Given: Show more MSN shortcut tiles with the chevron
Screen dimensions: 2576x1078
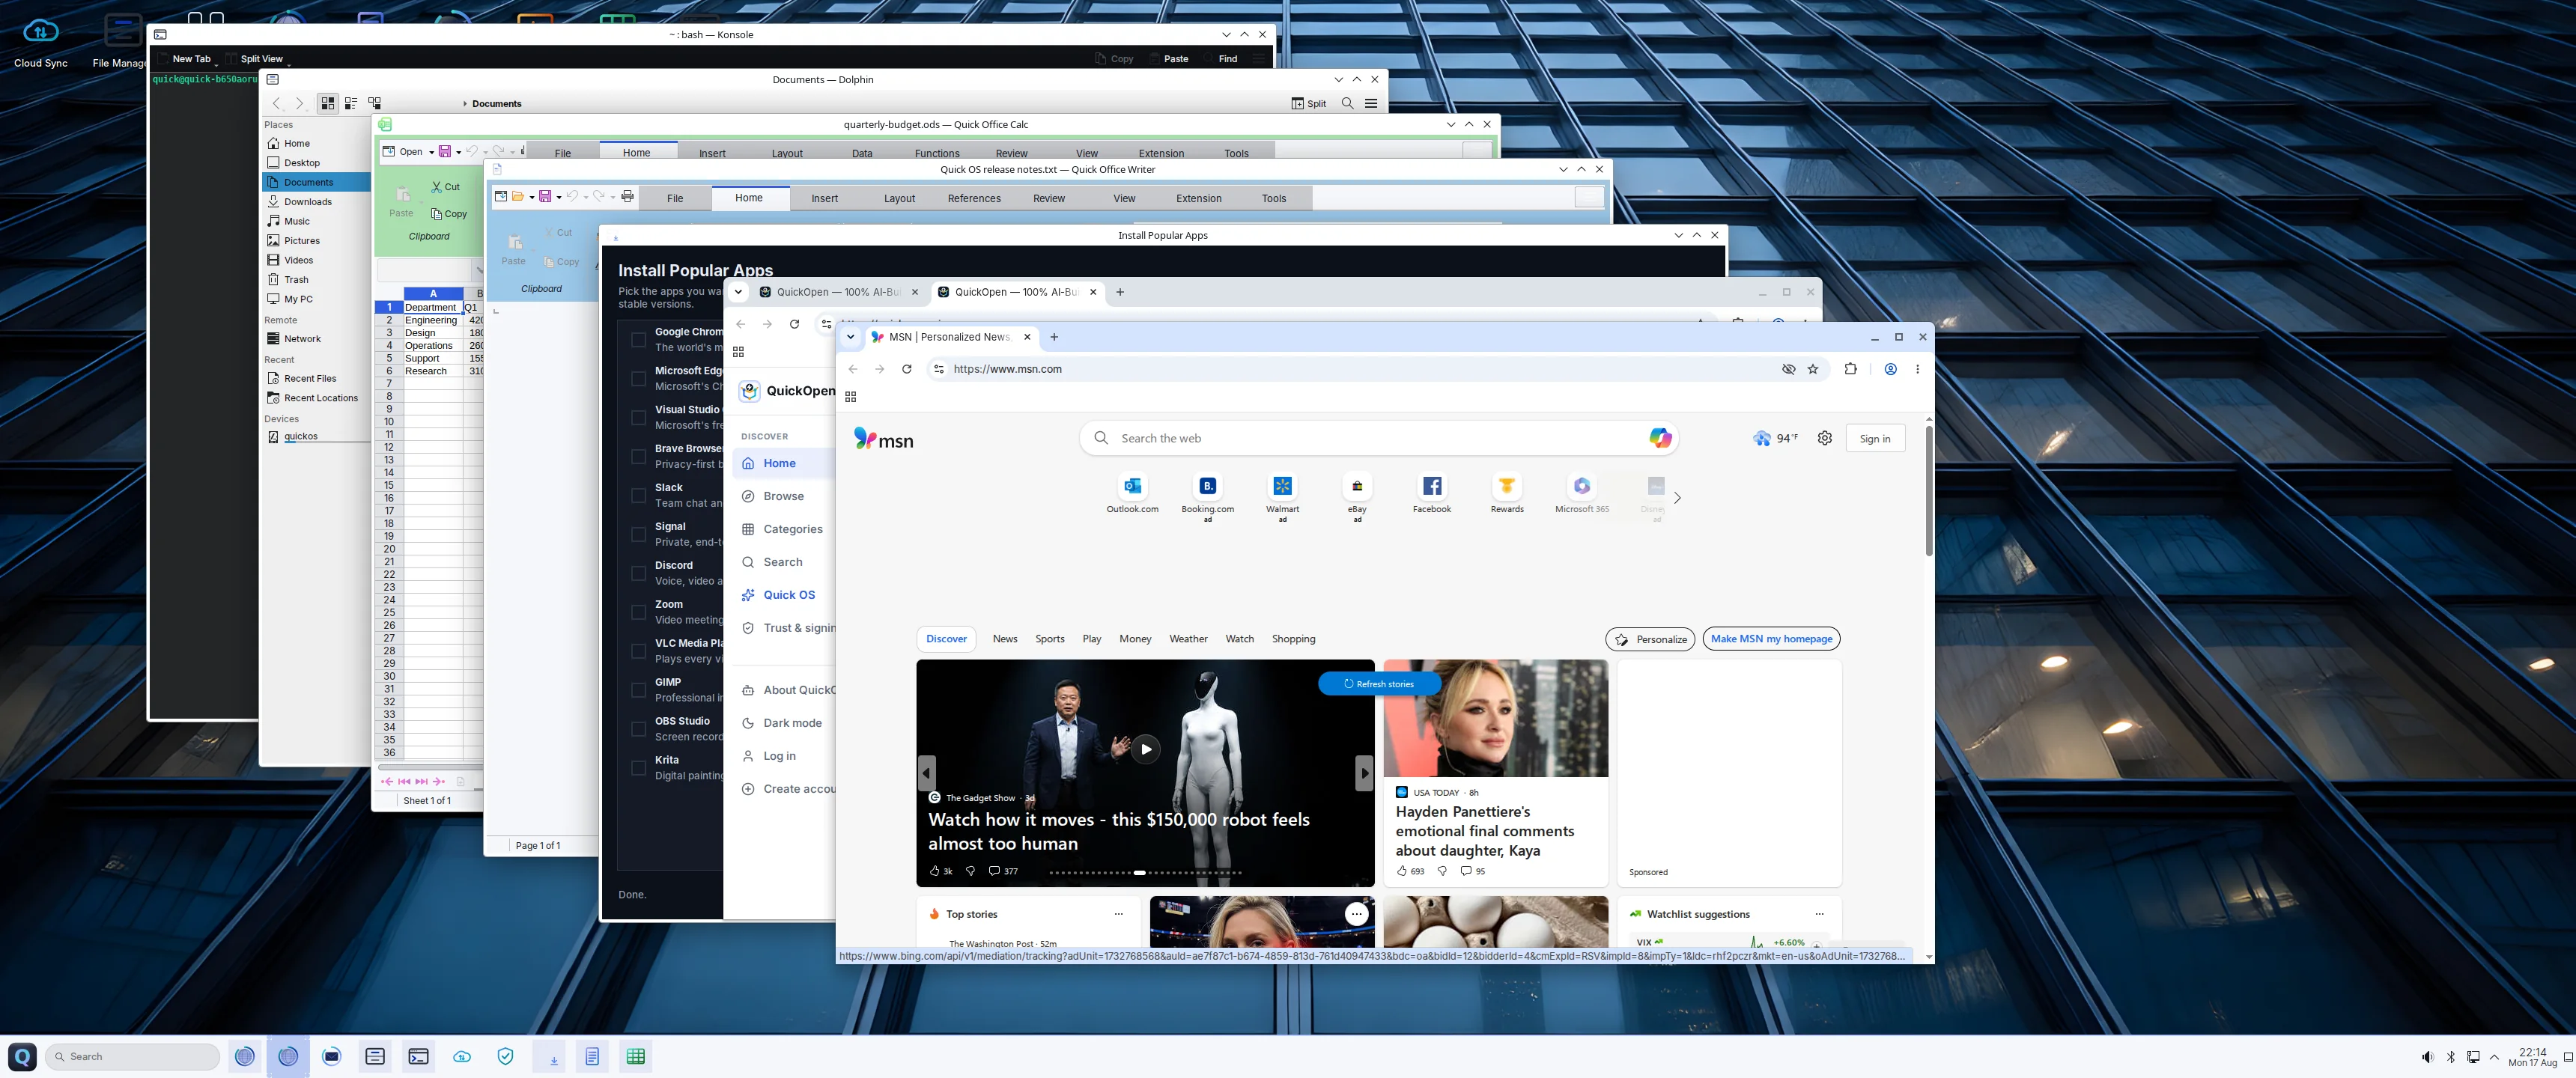Looking at the screenshot, I should (x=1677, y=497).
